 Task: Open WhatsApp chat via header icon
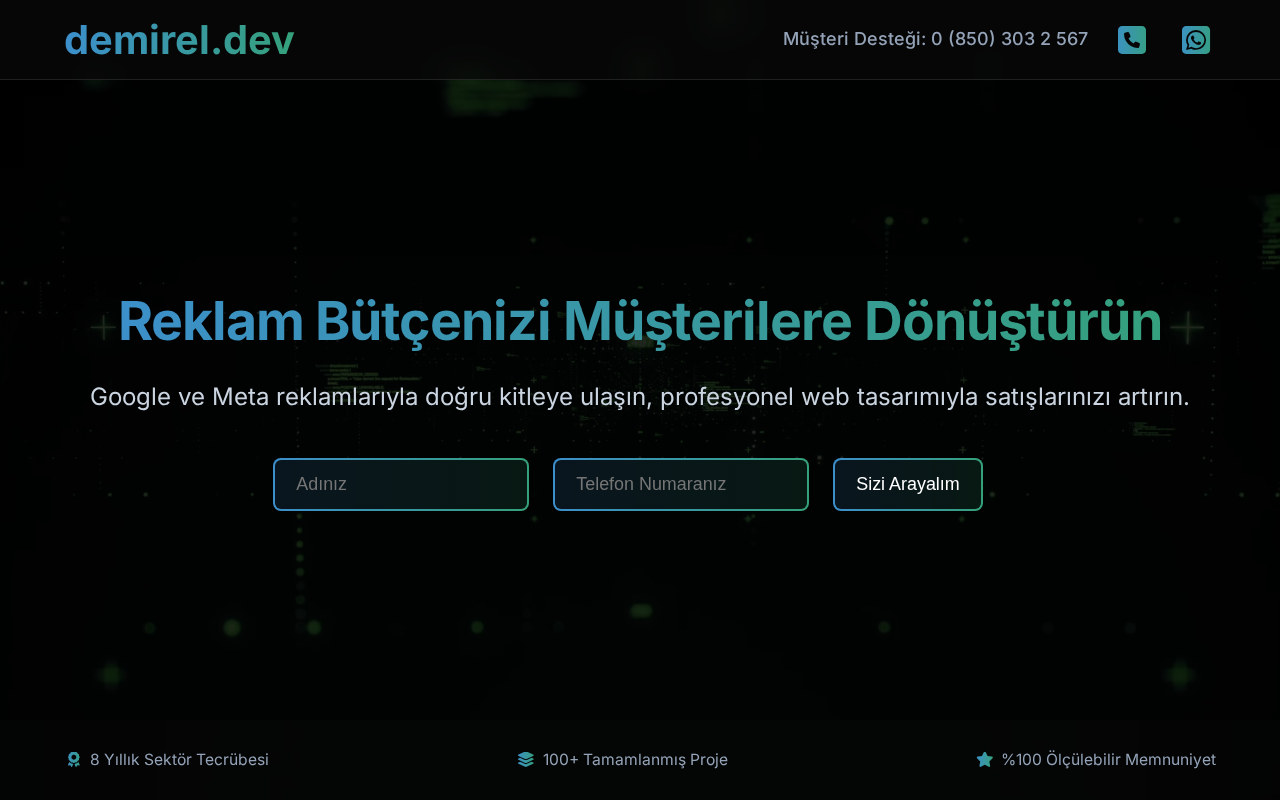1195,40
